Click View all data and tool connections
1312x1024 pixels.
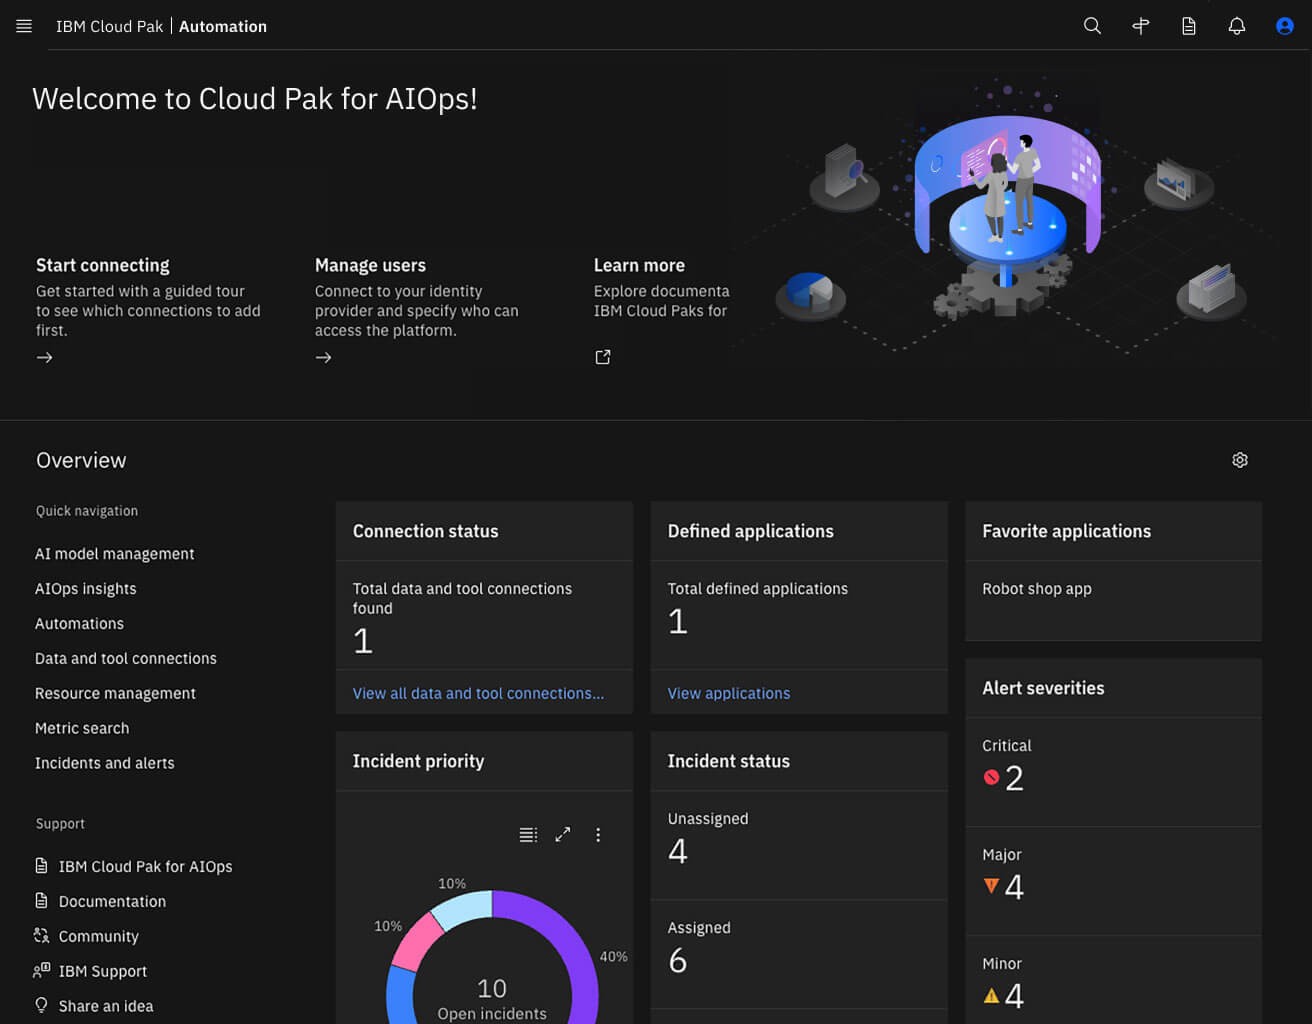[x=478, y=693]
